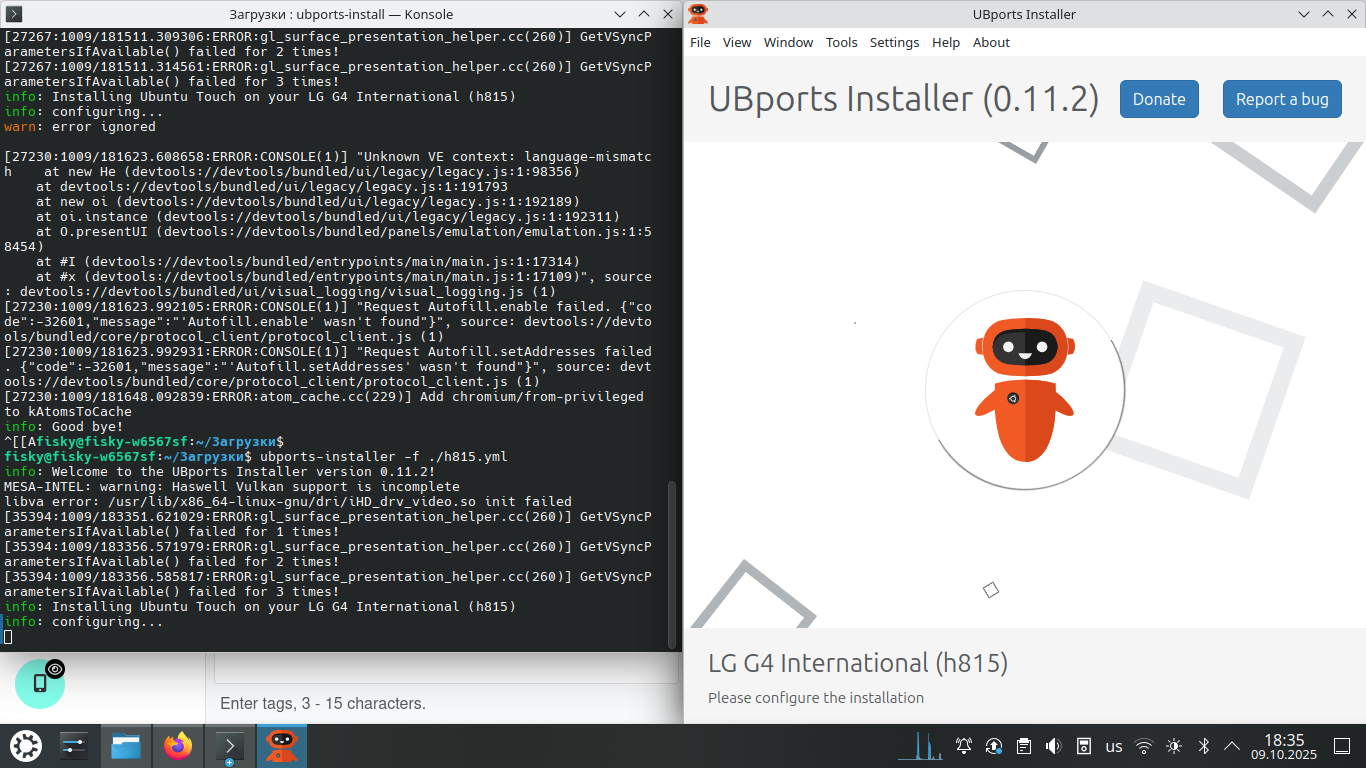Launch Firefox from the taskbar
Image resolution: width=1366 pixels, height=768 pixels.
pyautogui.click(x=178, y=746)
